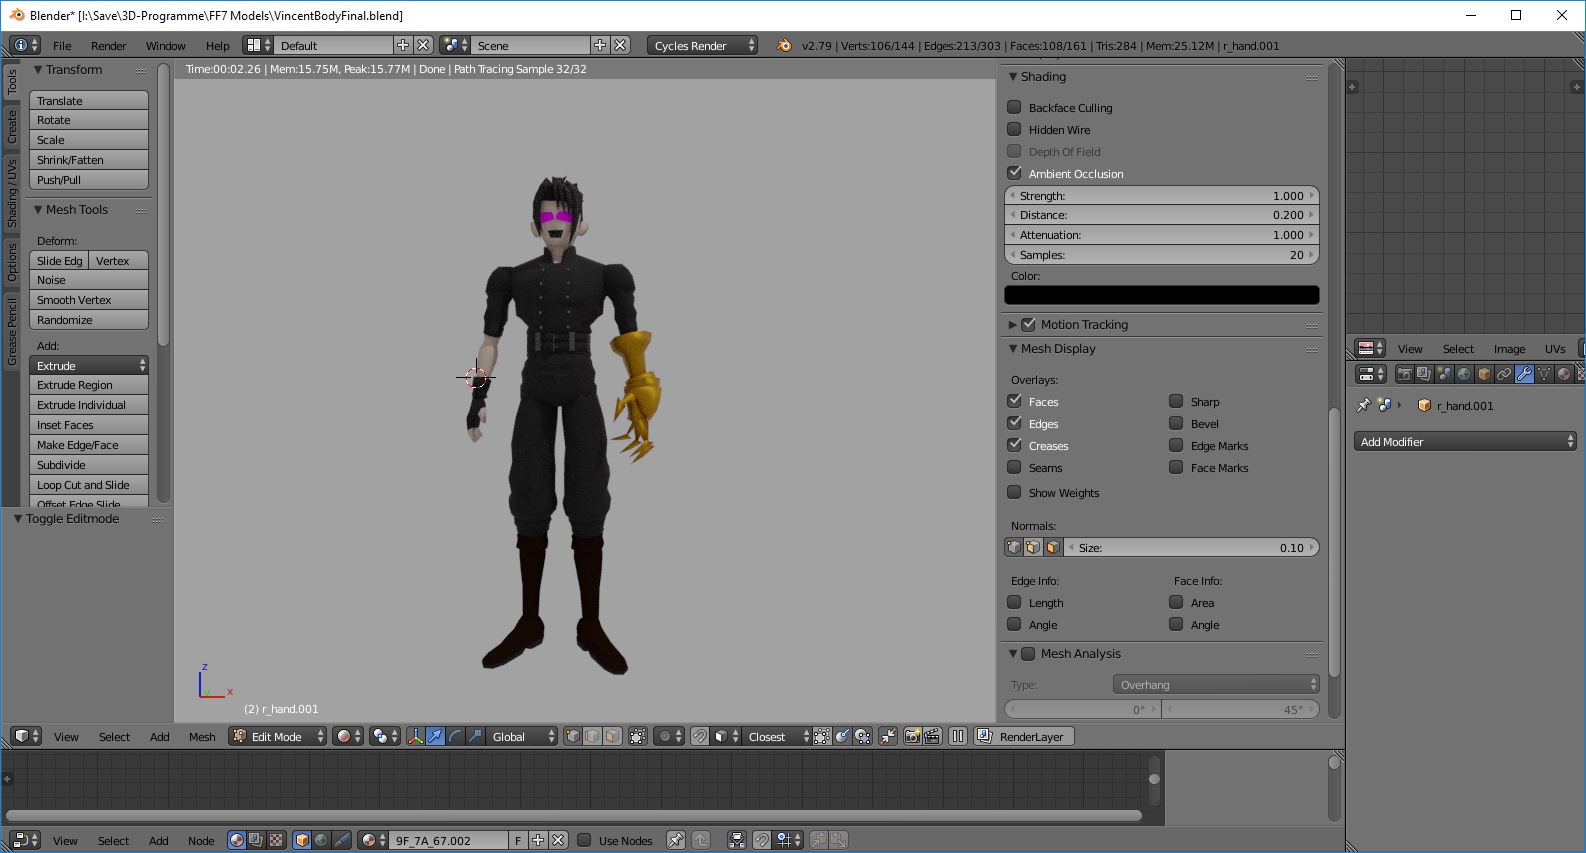Screen dimensions: 1586x853
Task: Display face normals as lines
Action: [x=1053, y=547]
